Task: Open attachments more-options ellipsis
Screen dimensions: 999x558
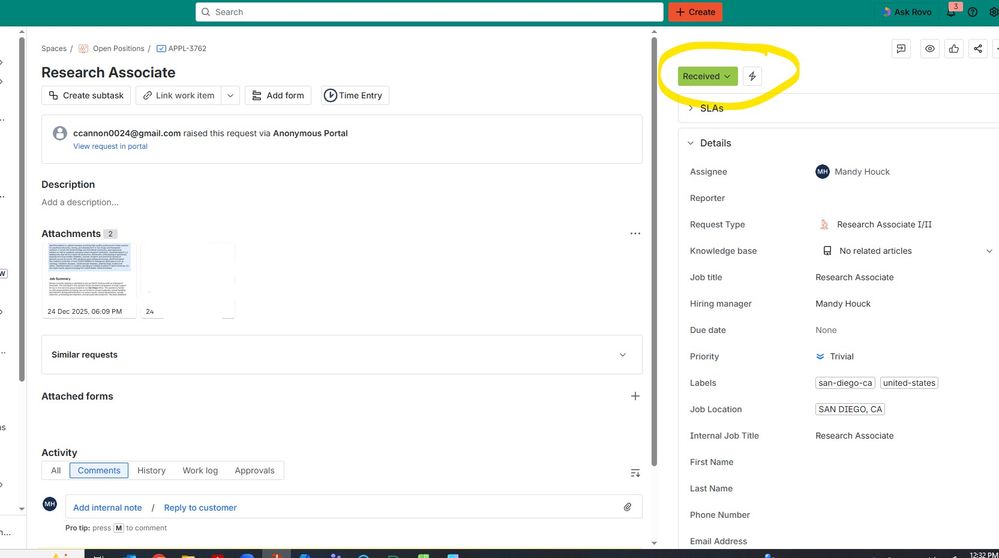Action: (x=635, y=234)
